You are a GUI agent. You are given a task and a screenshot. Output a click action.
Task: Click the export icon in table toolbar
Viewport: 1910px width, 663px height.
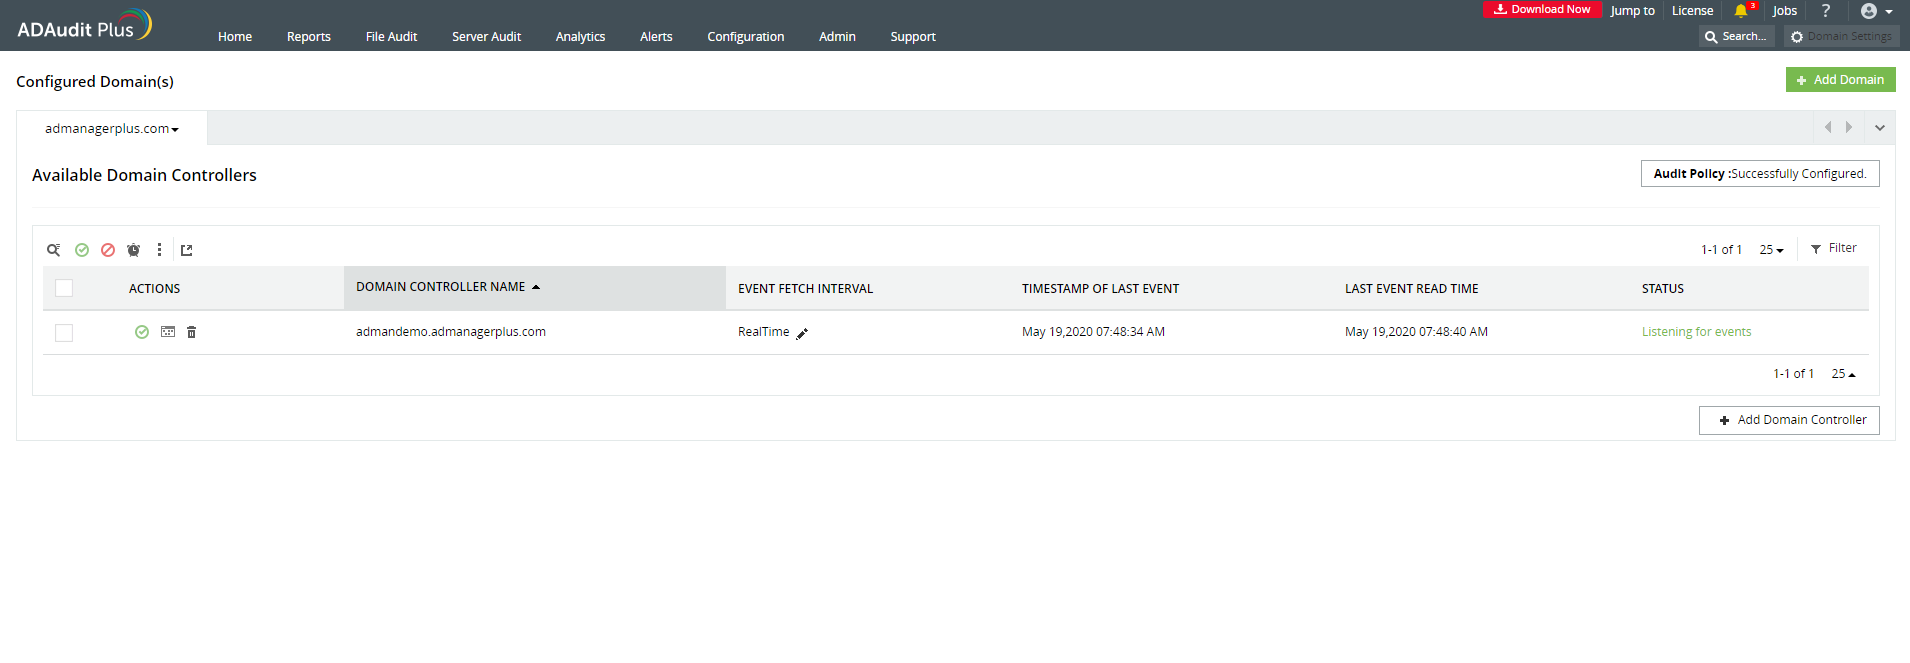point(186,250)
